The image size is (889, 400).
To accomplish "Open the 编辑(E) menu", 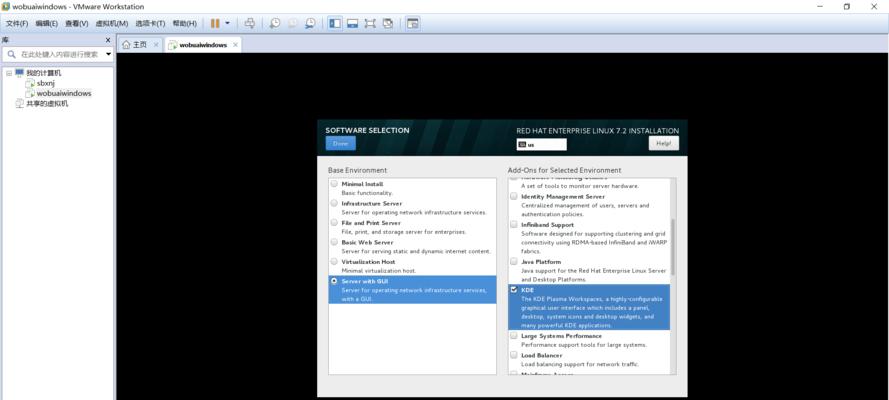I will 46,23.
